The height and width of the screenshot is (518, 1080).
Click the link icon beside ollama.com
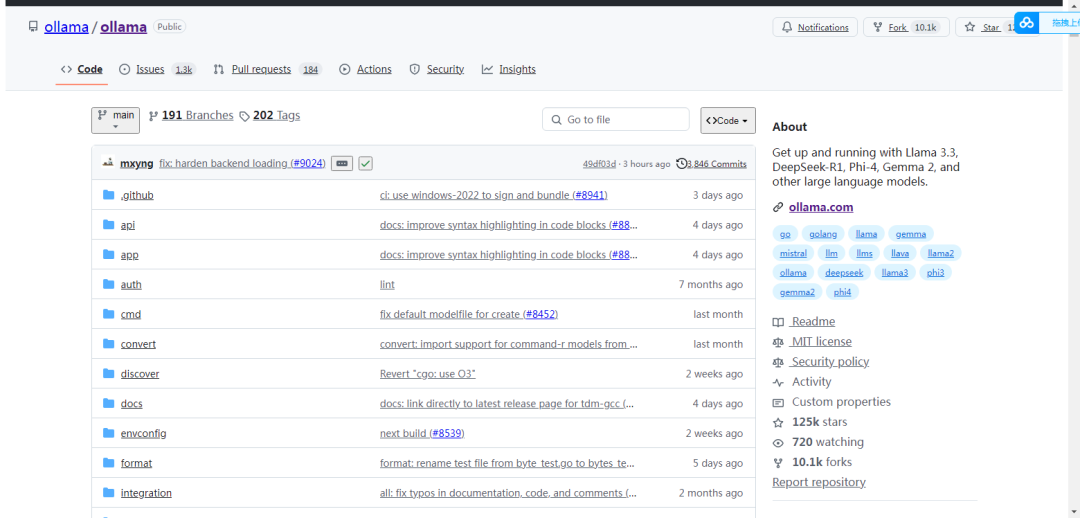click(778, 207)
